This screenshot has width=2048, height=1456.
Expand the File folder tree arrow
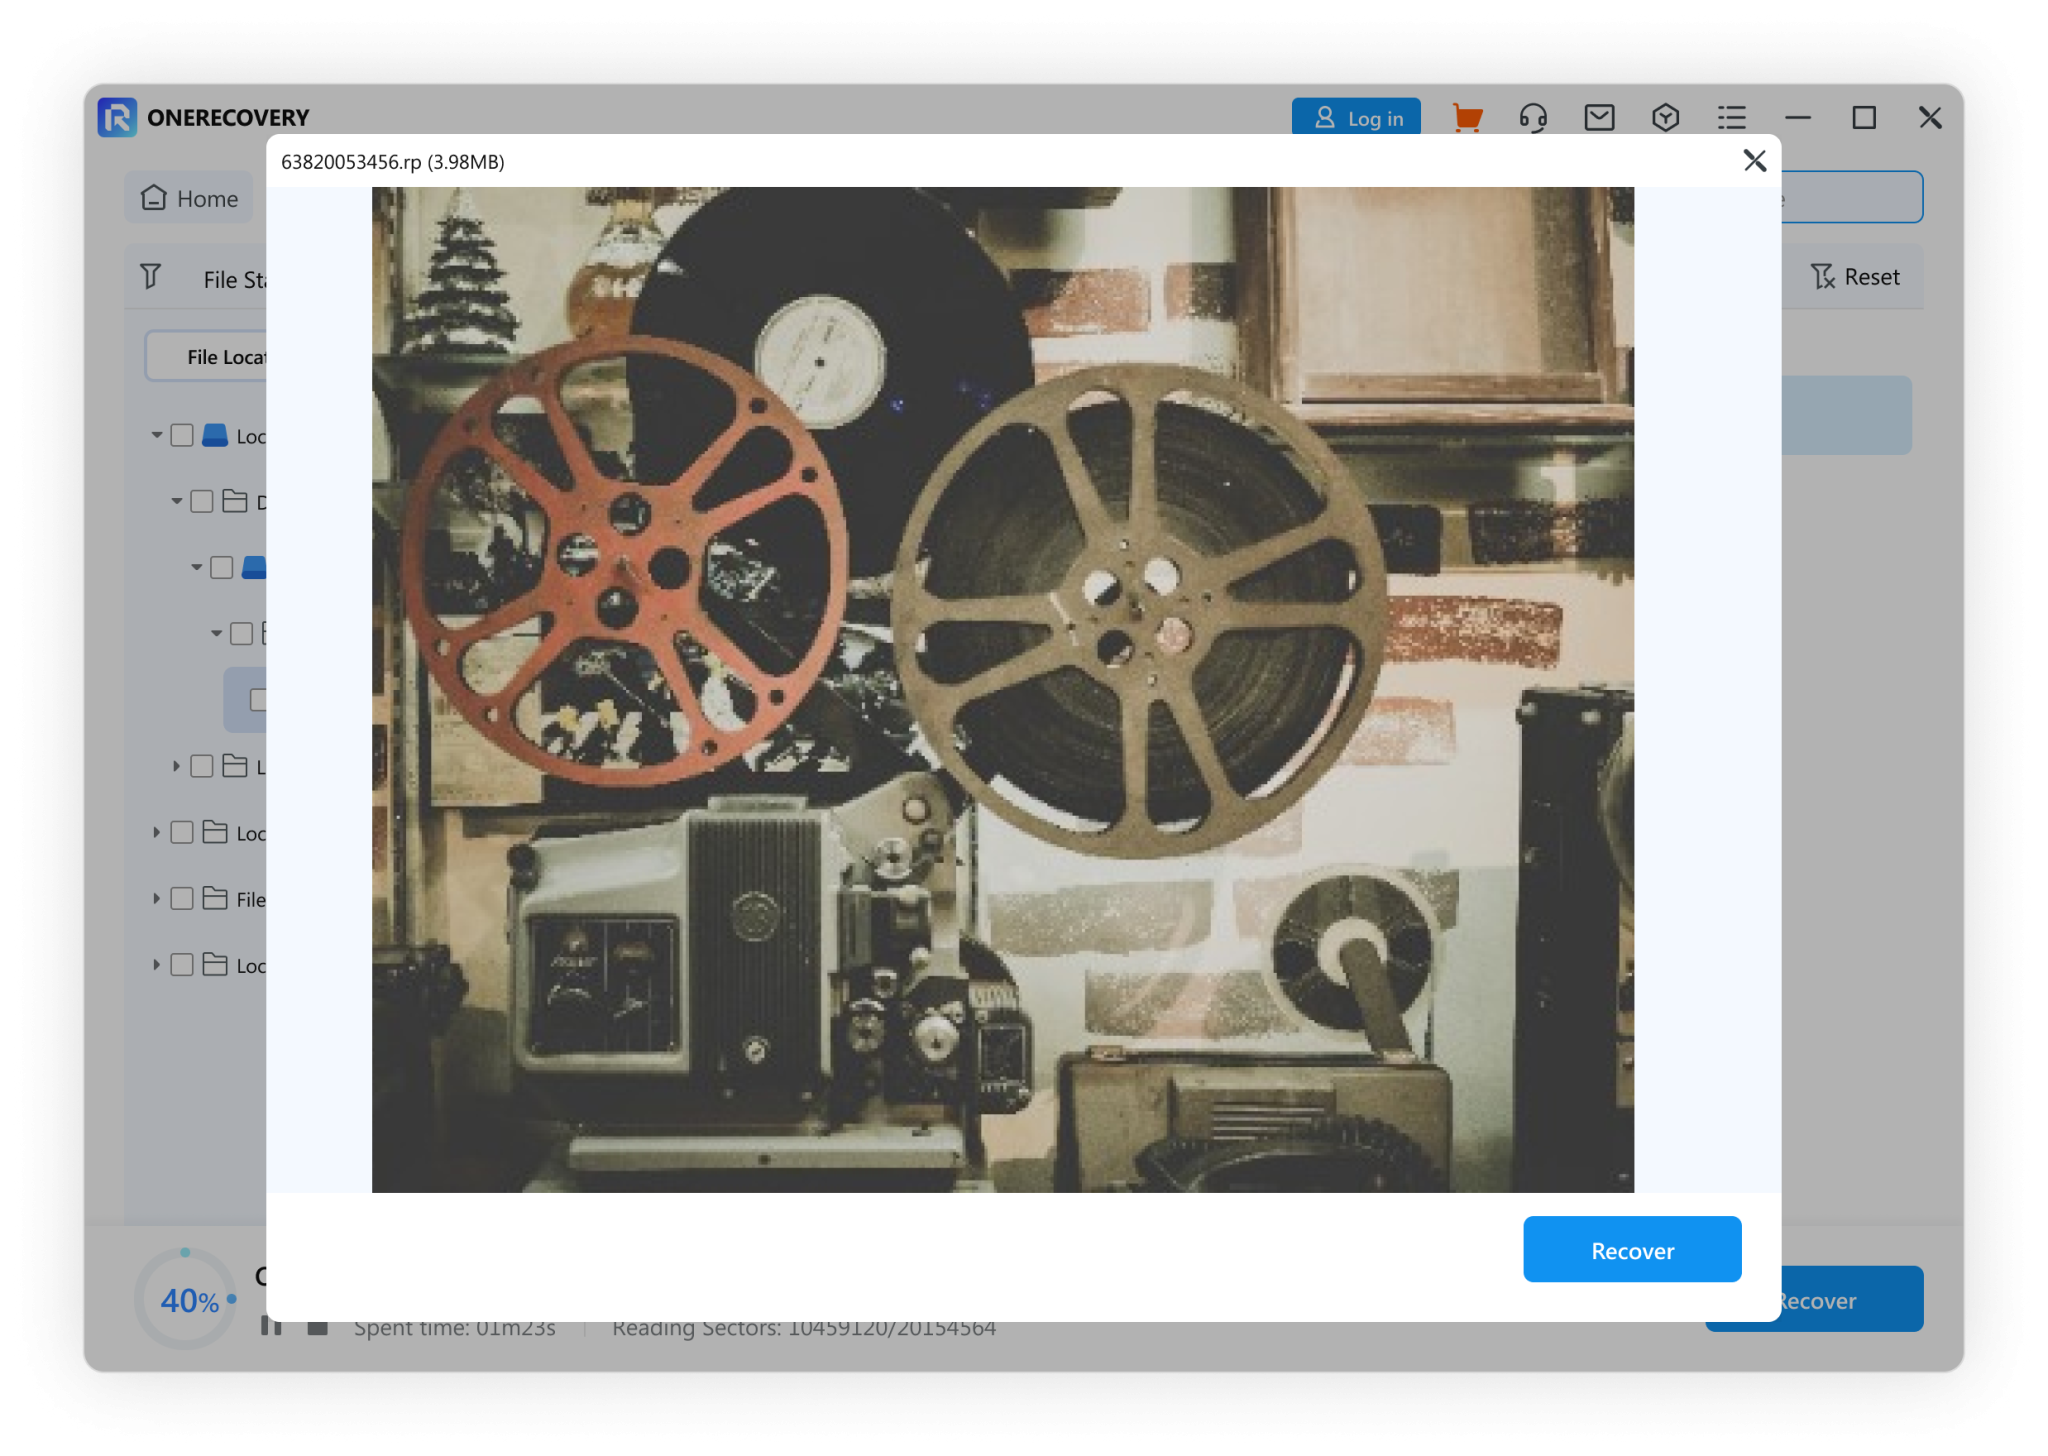click(156, 899)
